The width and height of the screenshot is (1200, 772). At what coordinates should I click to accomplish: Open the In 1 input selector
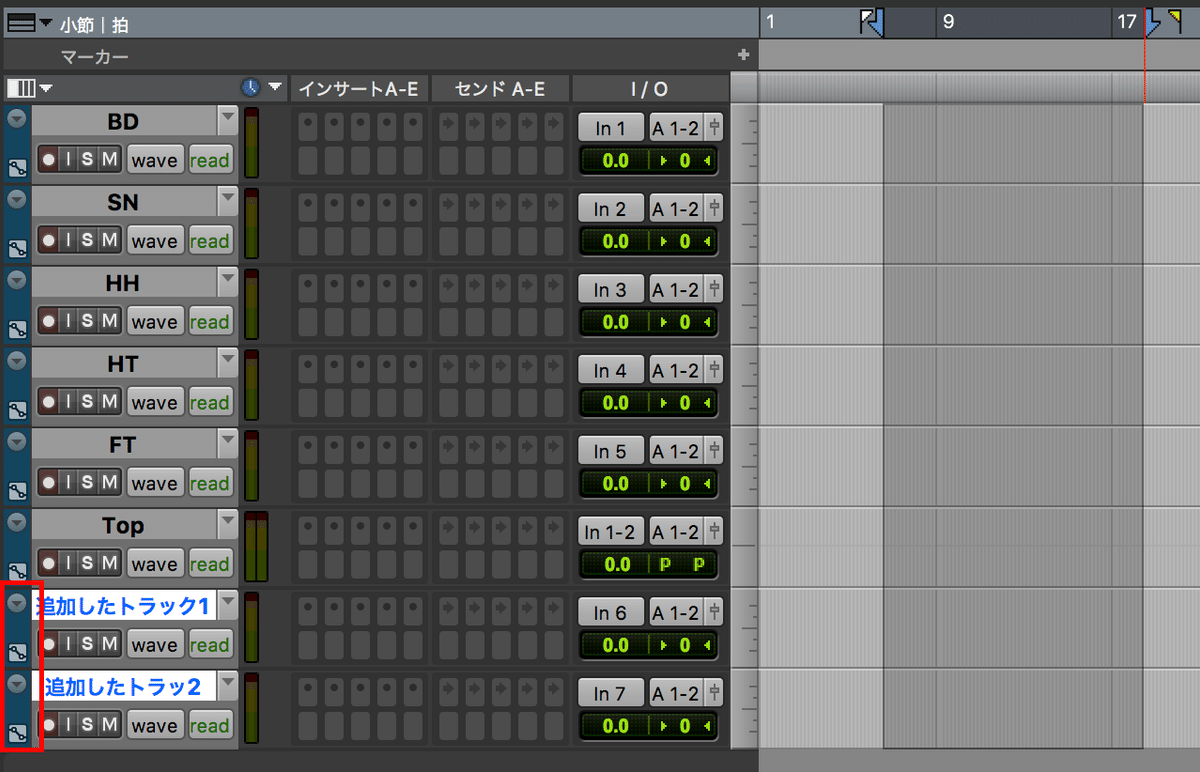point(611,127)
